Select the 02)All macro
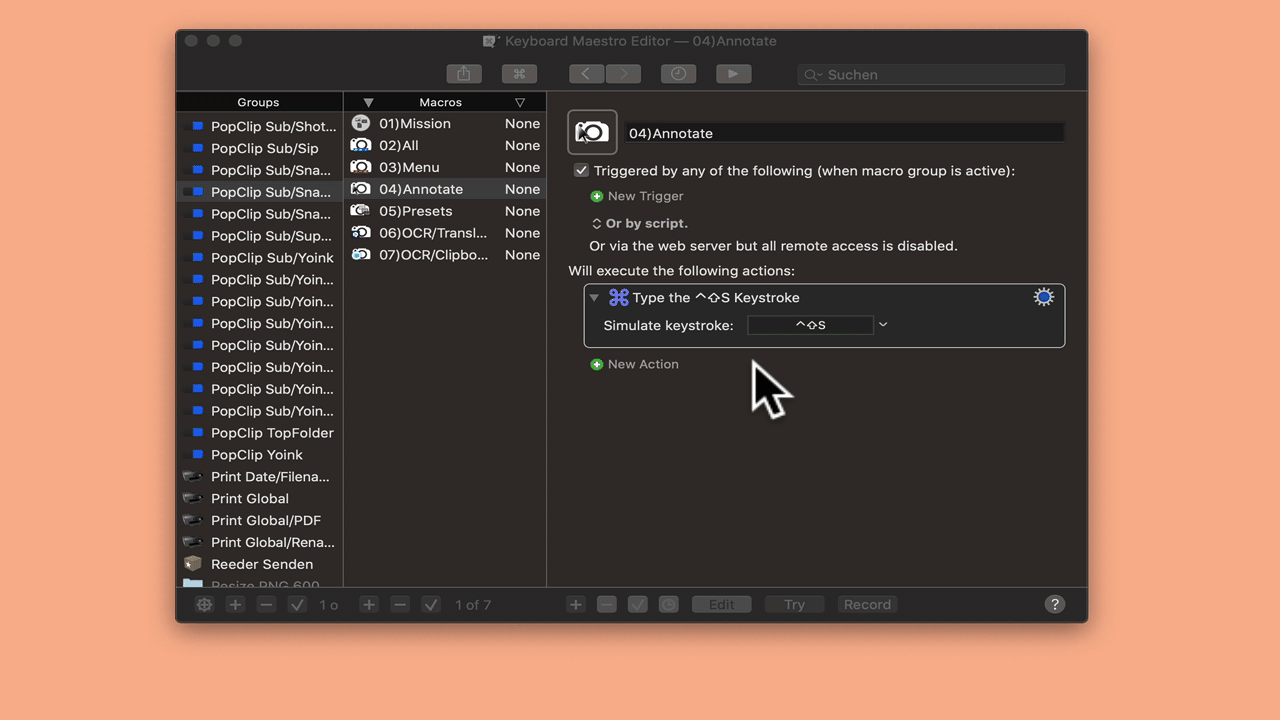Screen dimensions: 1280x720 coord(446,146)
